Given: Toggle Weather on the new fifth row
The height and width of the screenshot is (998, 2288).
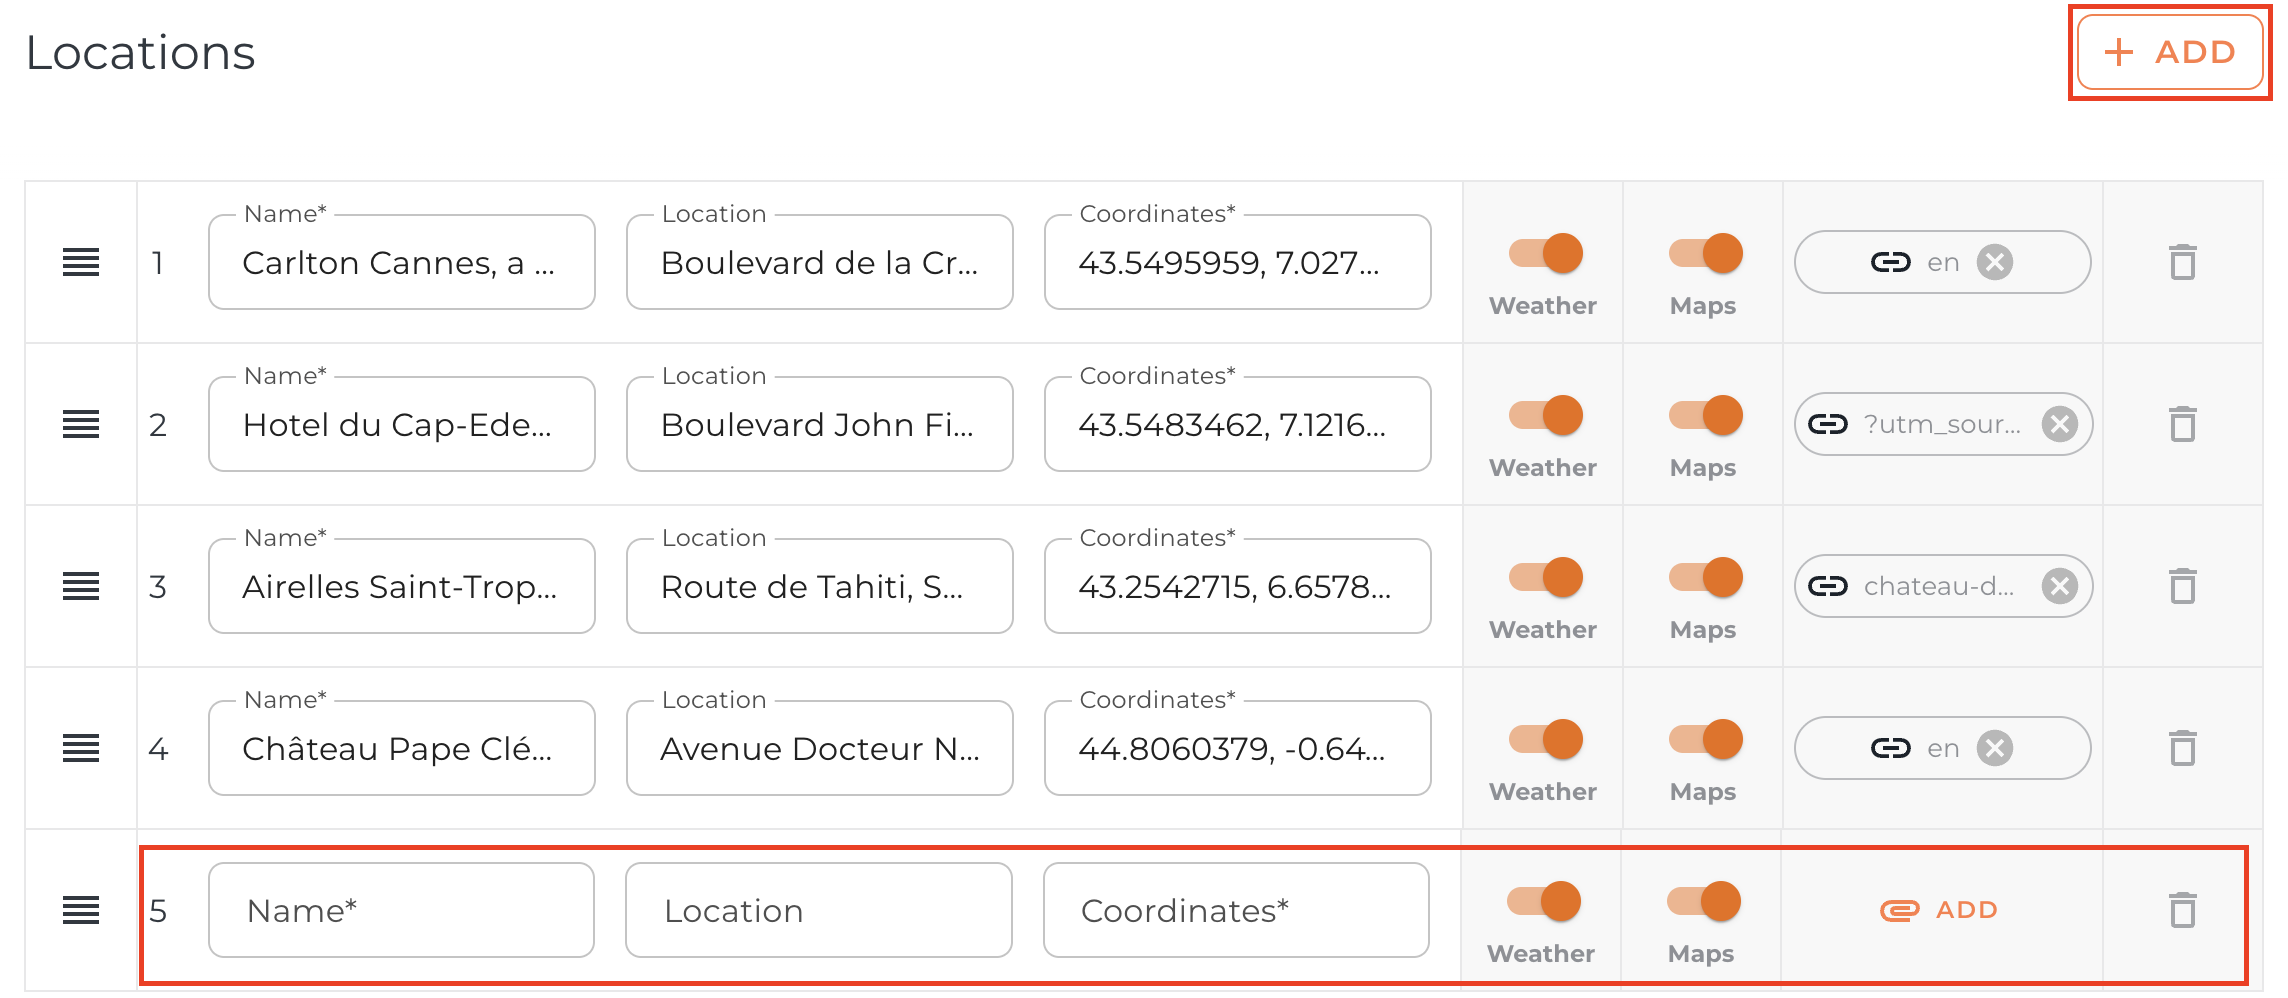Looking at the screenshot, I should pyautogui.click(x=1544, y=902).
